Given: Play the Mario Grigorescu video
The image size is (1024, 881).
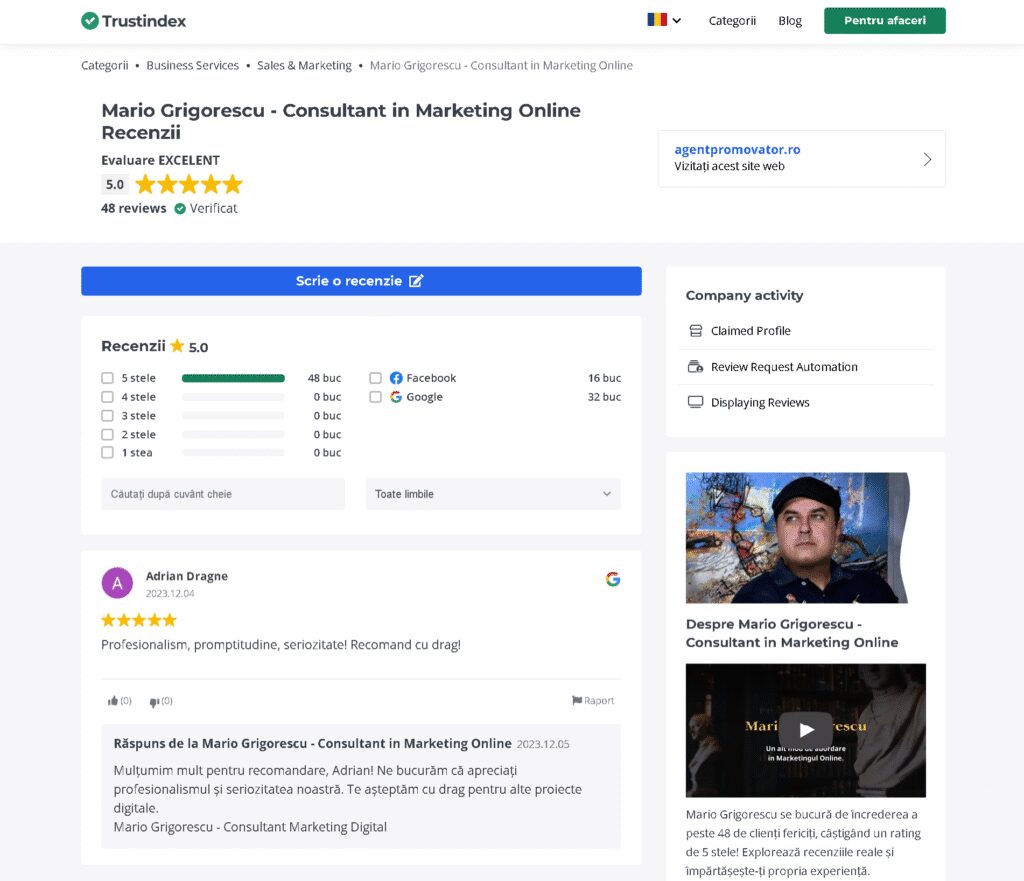Looking at the screenshot, I should tap(806, 730).
